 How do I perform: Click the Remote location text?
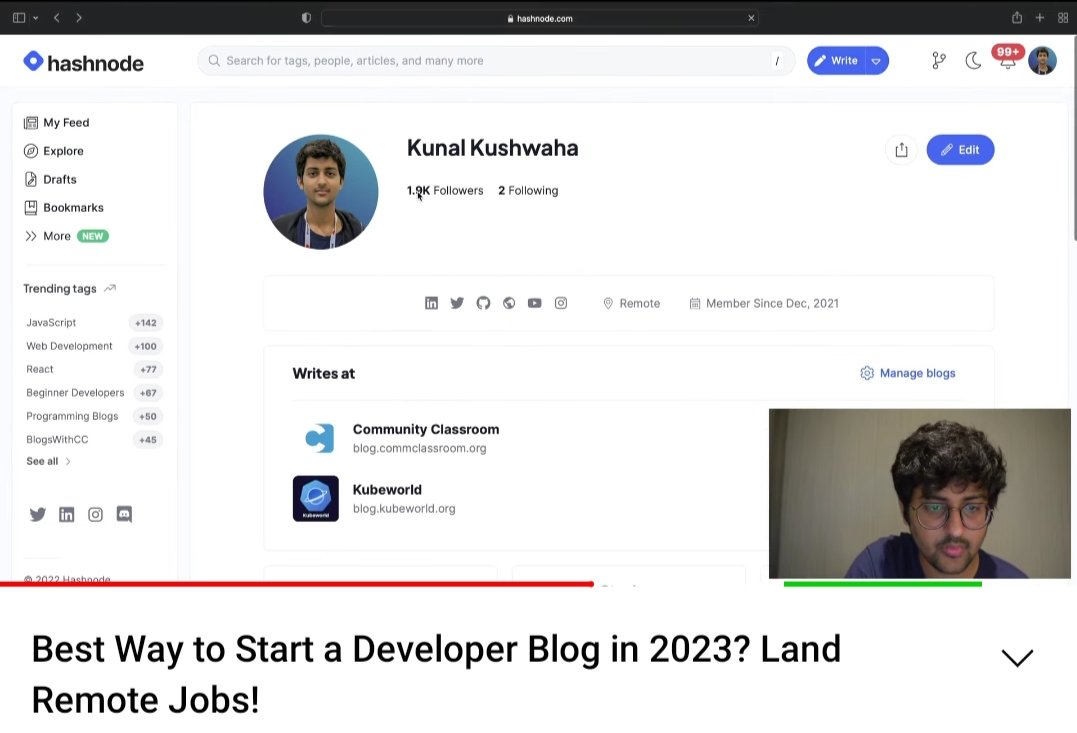(639, 304)
